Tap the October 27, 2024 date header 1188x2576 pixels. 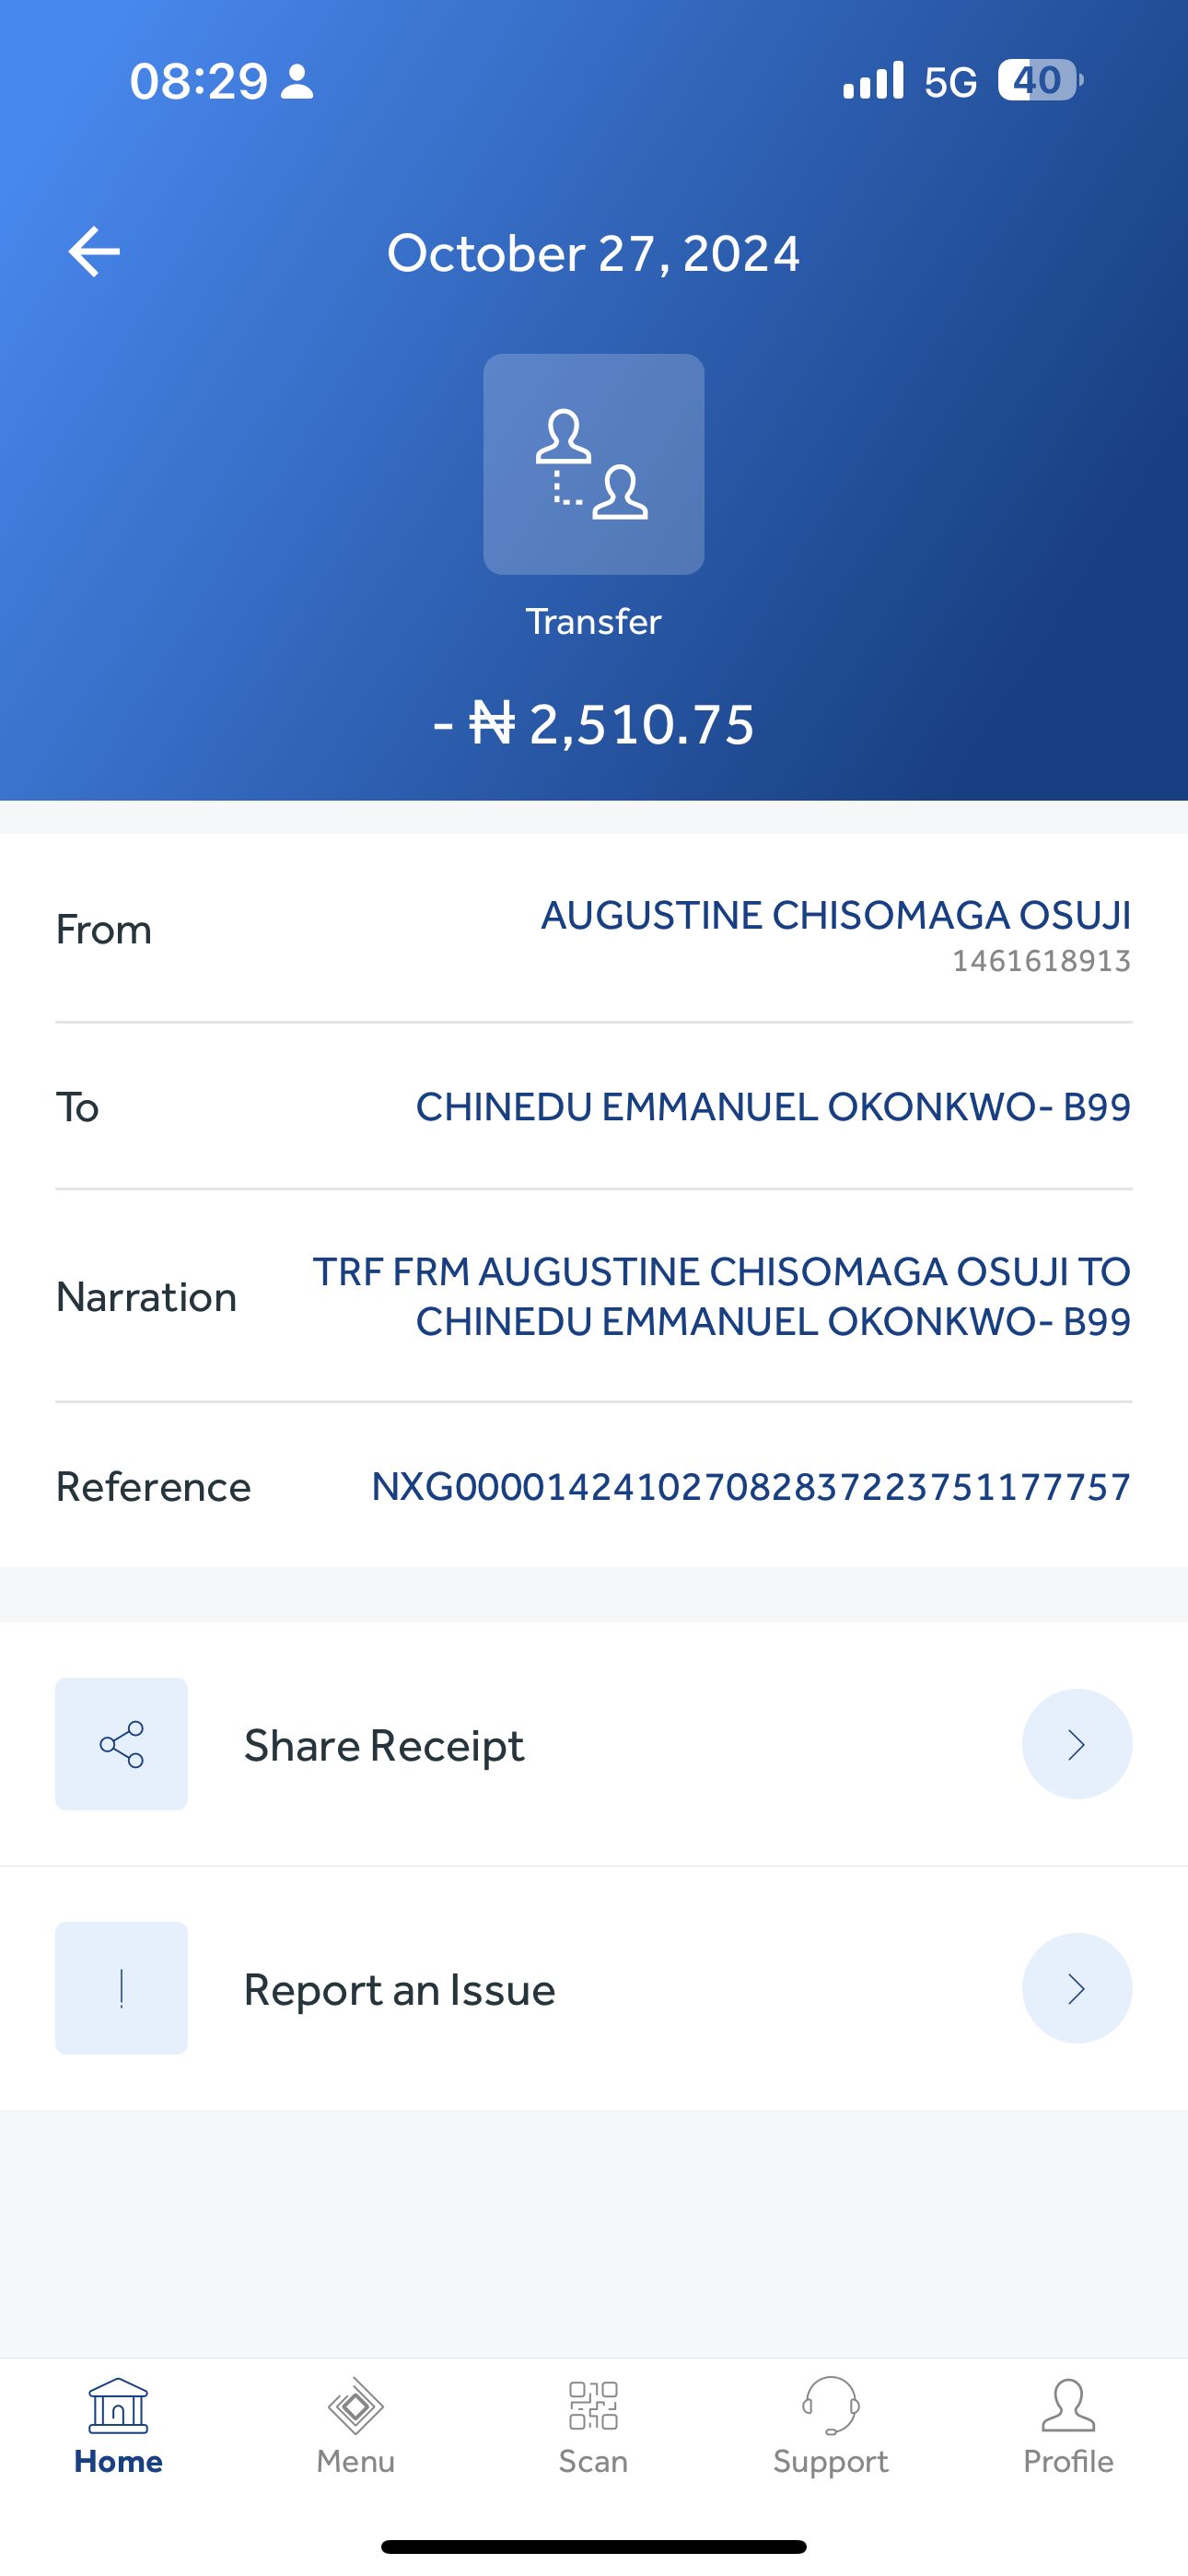coord(593,253)
